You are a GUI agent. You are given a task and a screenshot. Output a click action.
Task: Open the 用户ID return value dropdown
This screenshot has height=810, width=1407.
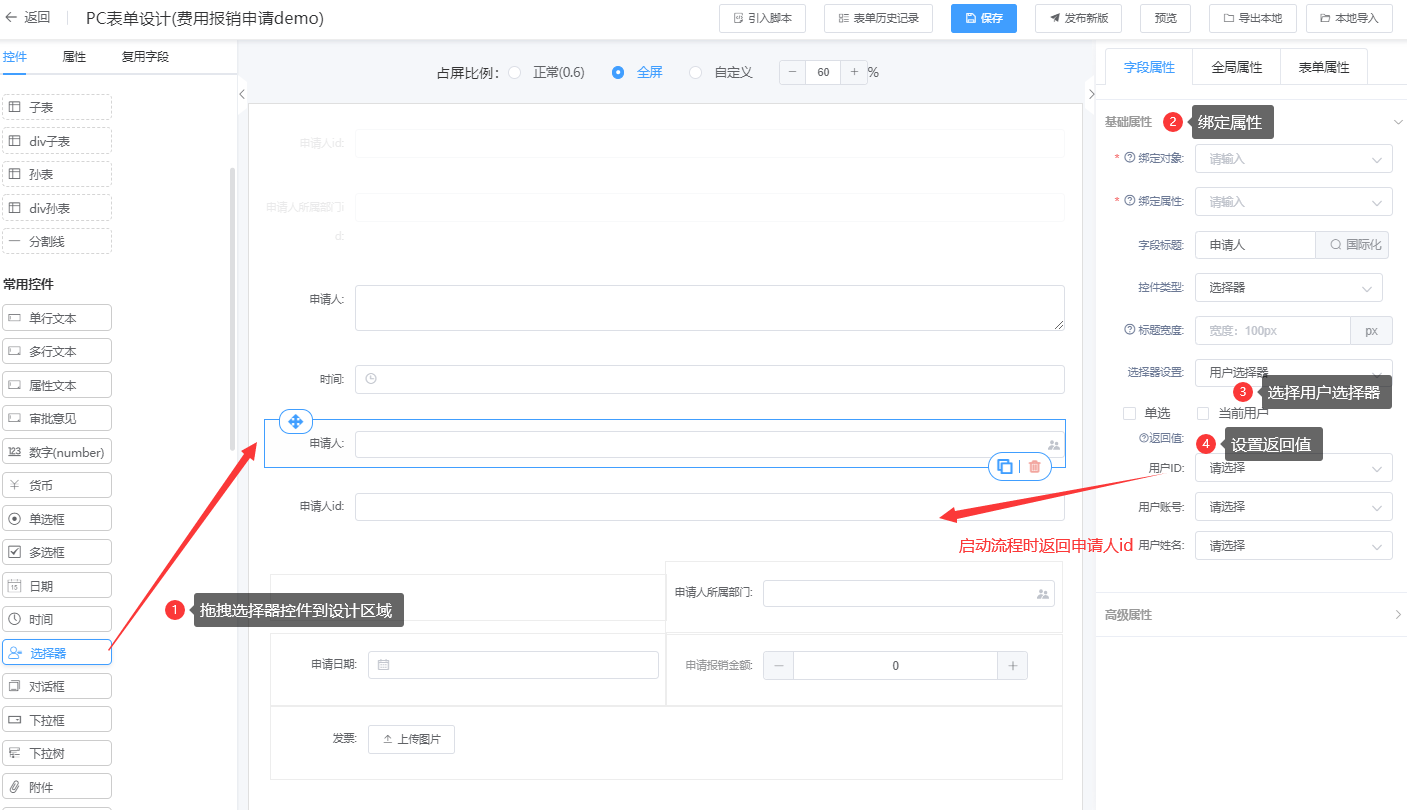pos(1293,468)
